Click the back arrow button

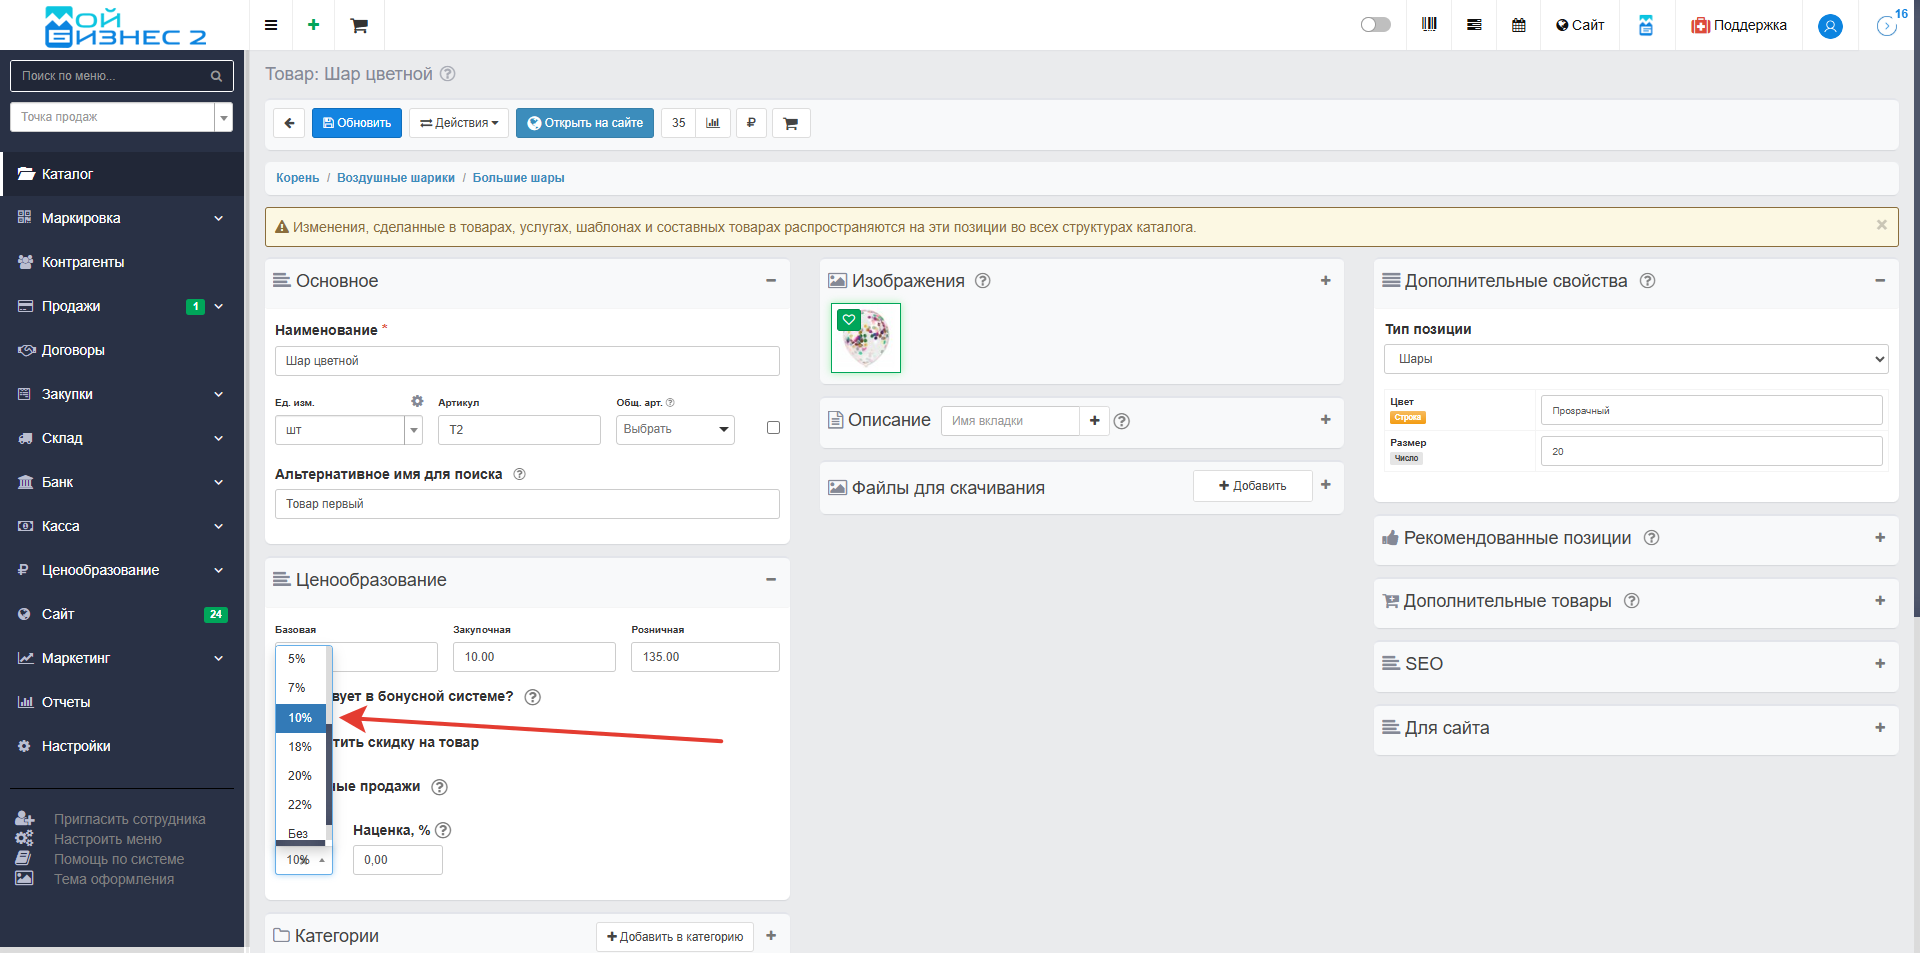(289, 123)
